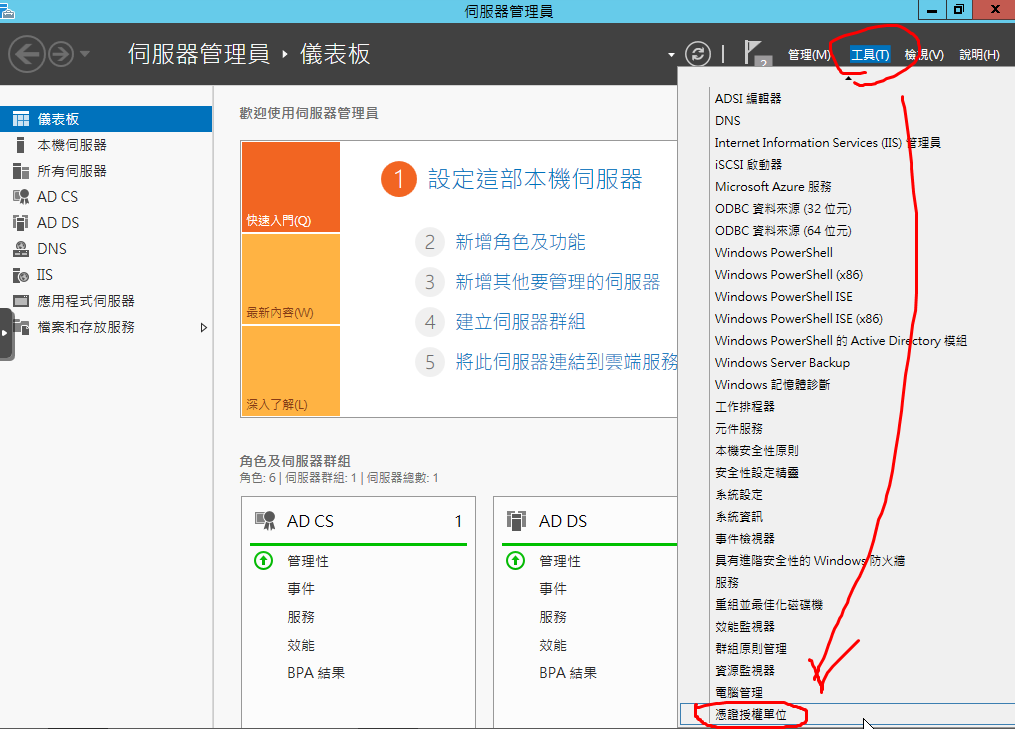Image resolution: width=1015 pixels, height=729 pixels.
Task: Choose DNS from Tools menu
Action: click(728, 120)
